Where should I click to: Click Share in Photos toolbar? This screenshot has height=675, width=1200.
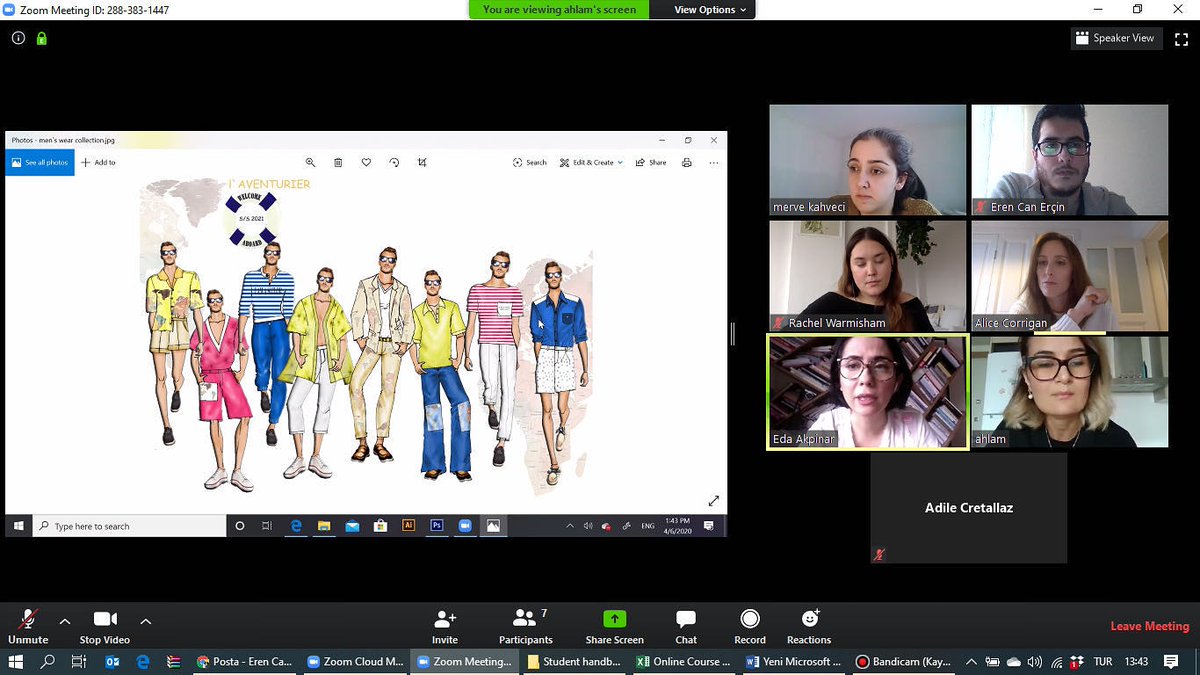coord(651,162)
